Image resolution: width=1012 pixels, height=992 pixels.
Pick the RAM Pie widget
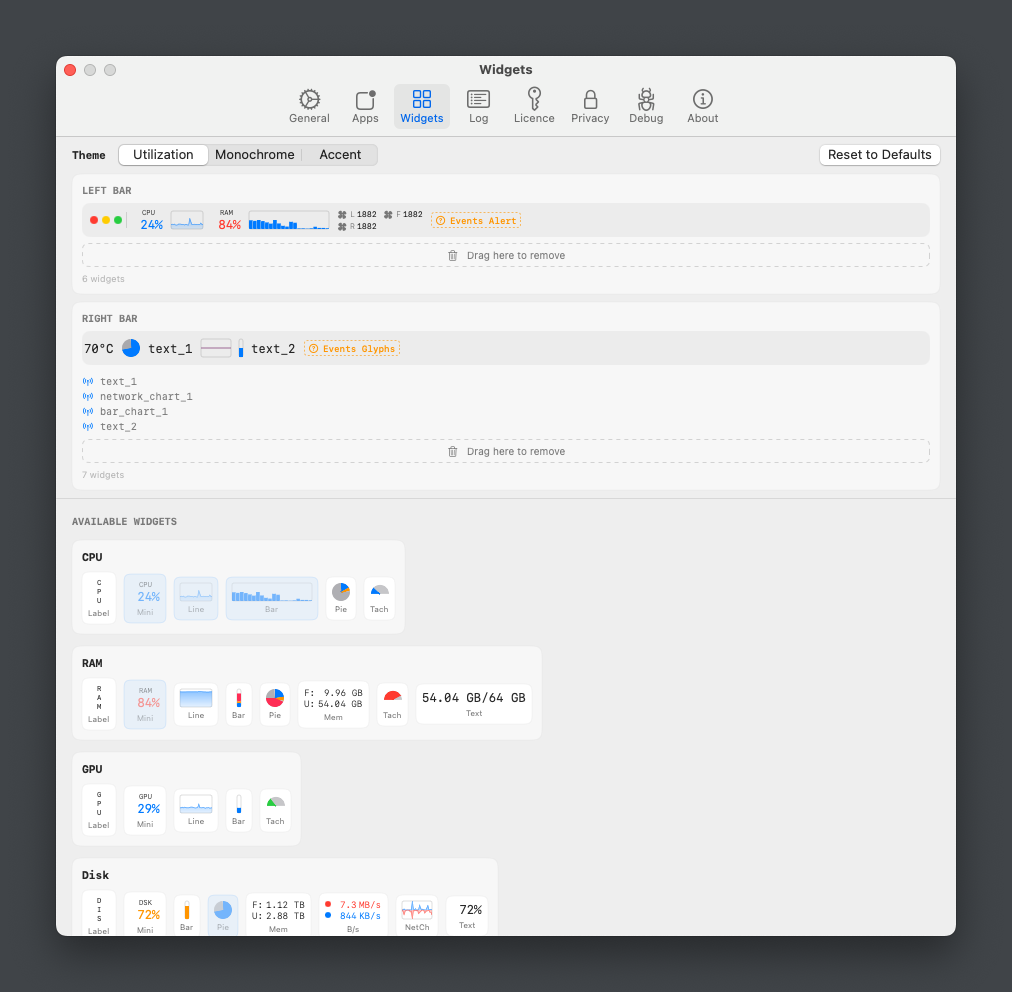(x=275, y=704)
